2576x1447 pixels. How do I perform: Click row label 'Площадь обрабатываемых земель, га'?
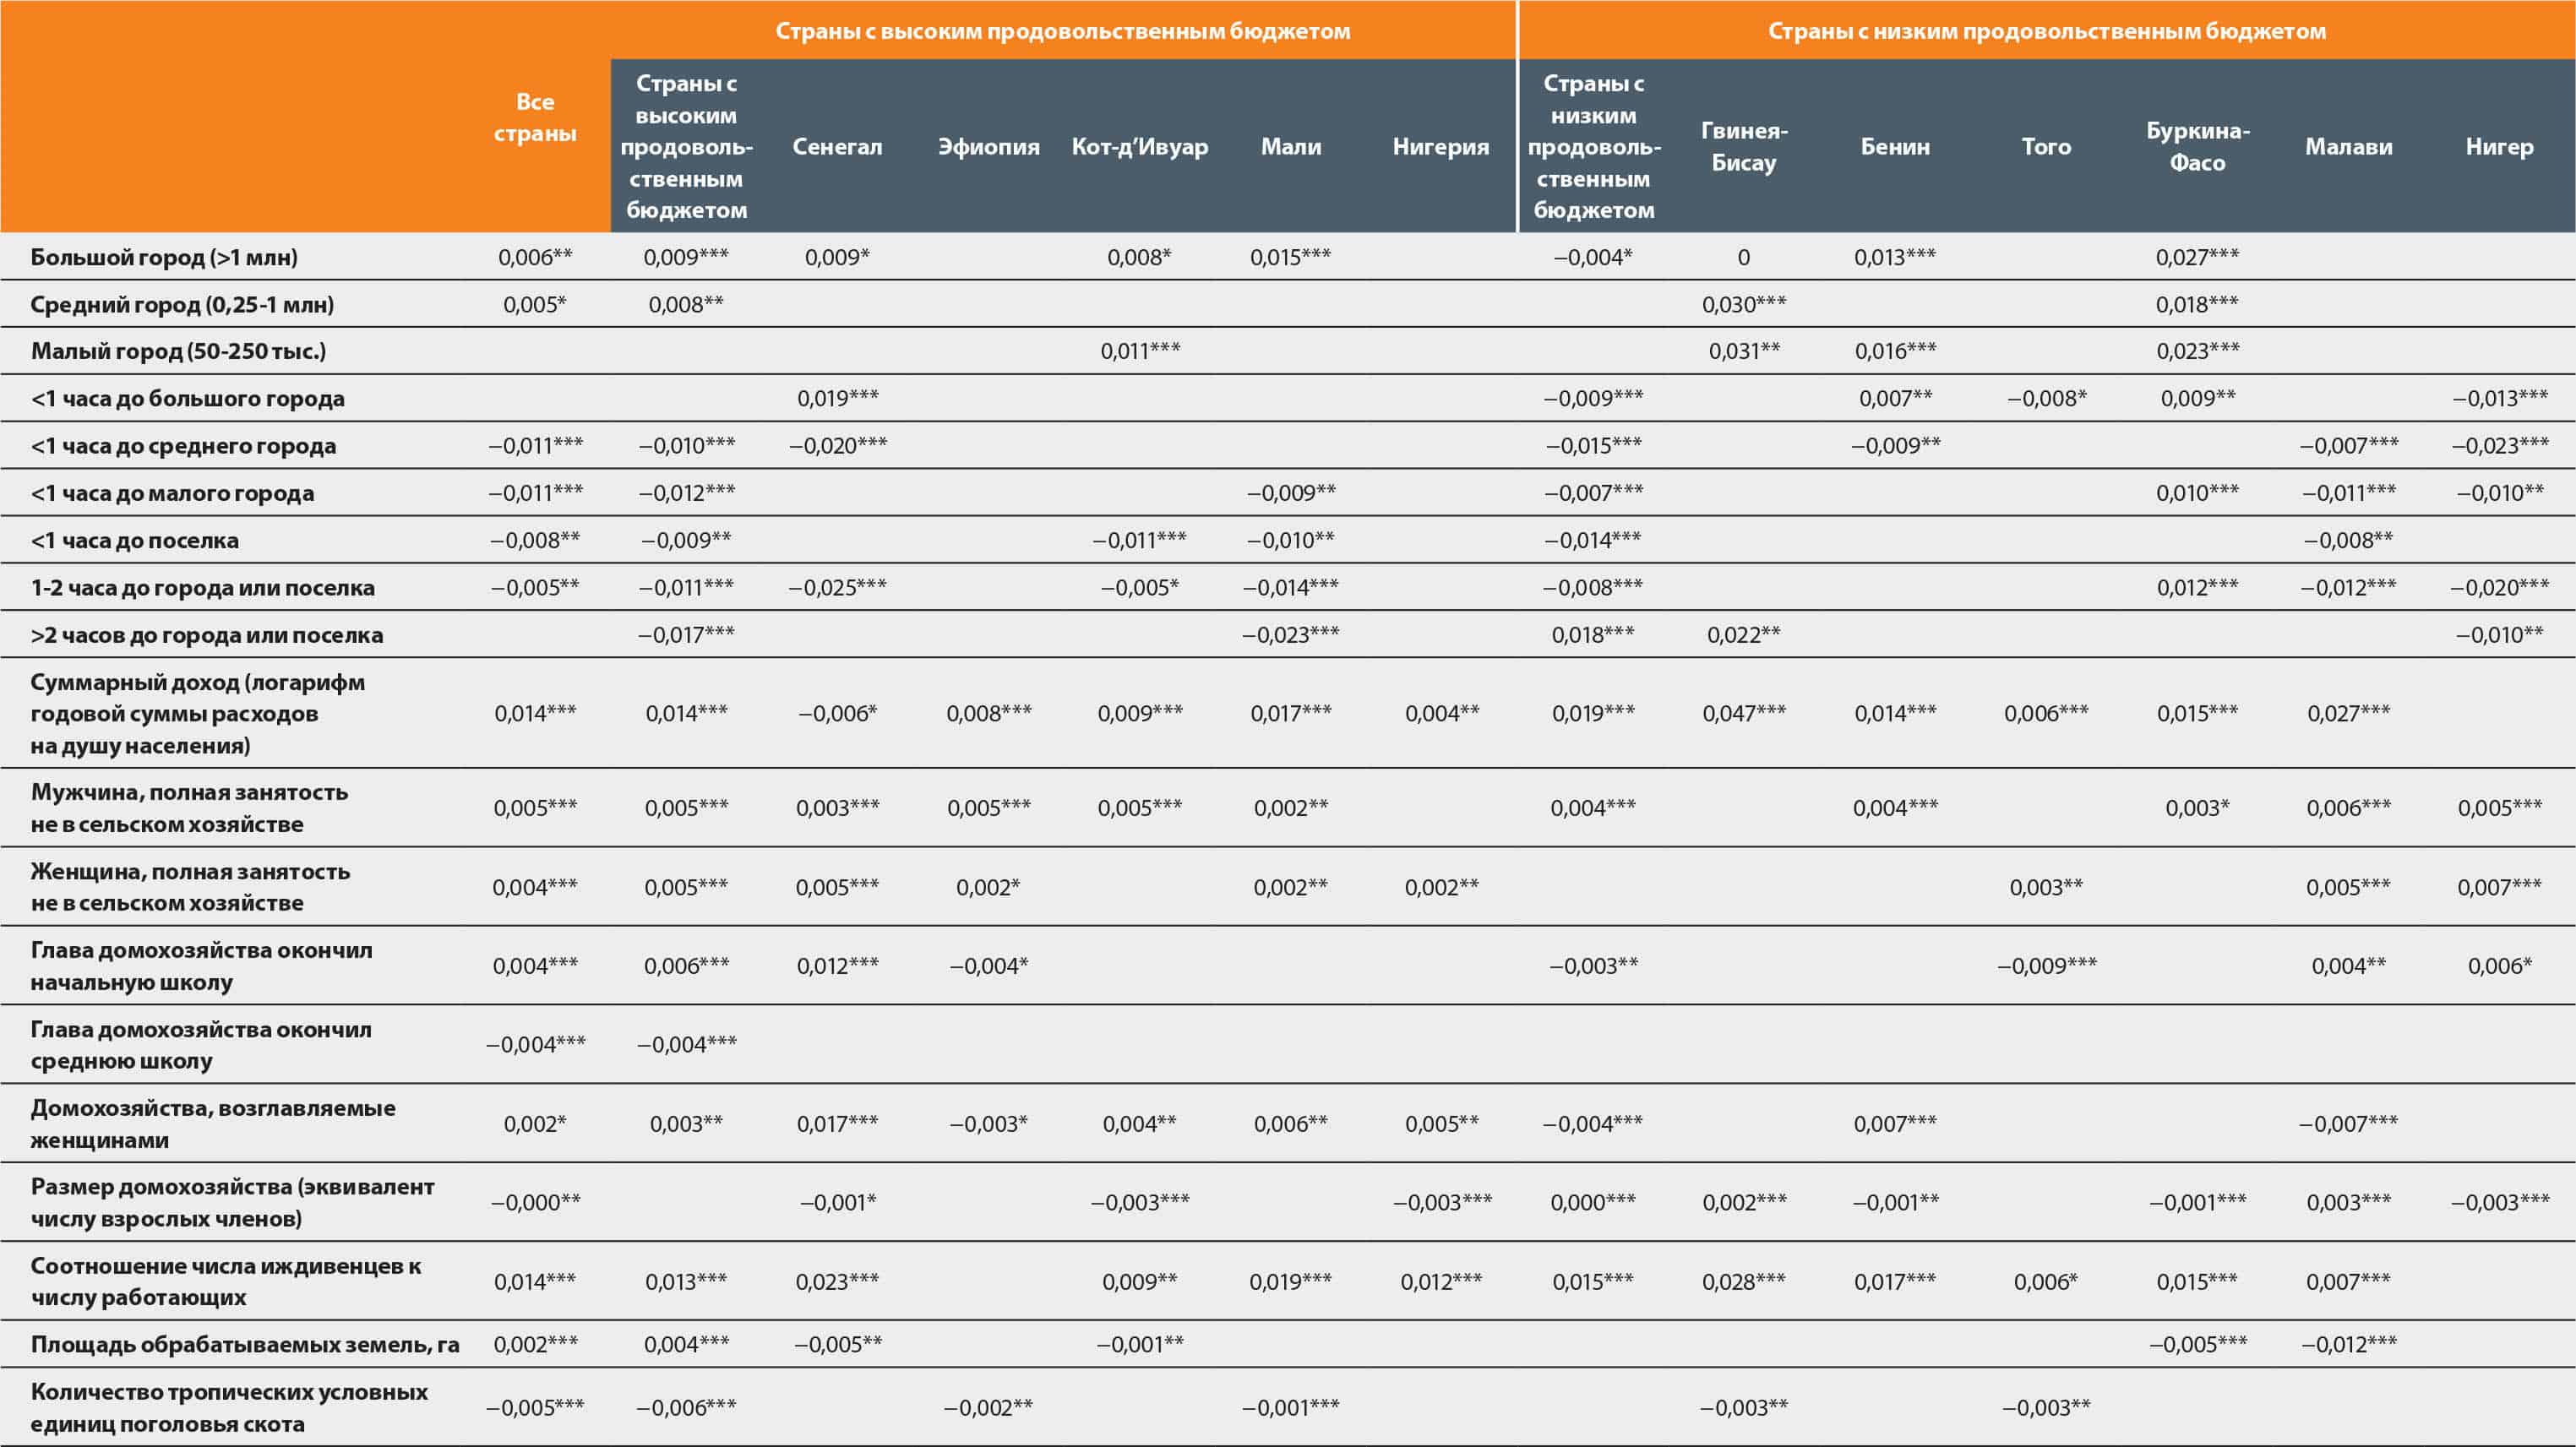[x=245, y=1344]
